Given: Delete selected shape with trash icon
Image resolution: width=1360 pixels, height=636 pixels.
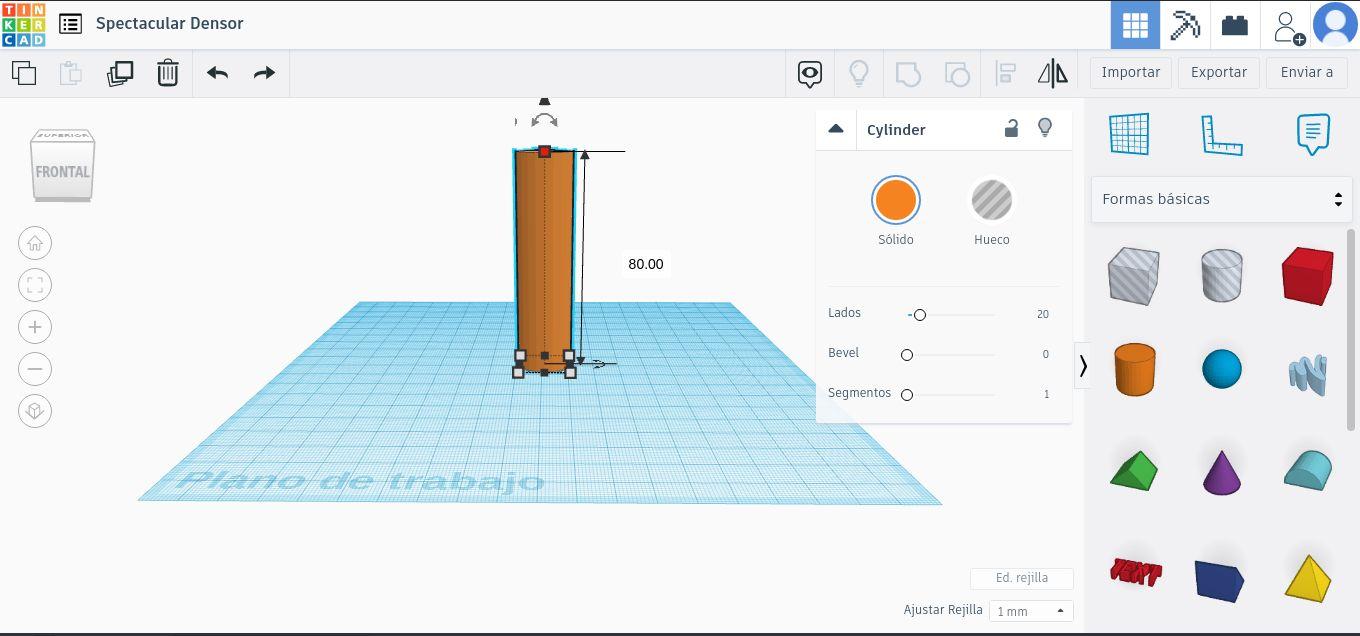Looking at the screenshot, I should (x=168, y=73).
